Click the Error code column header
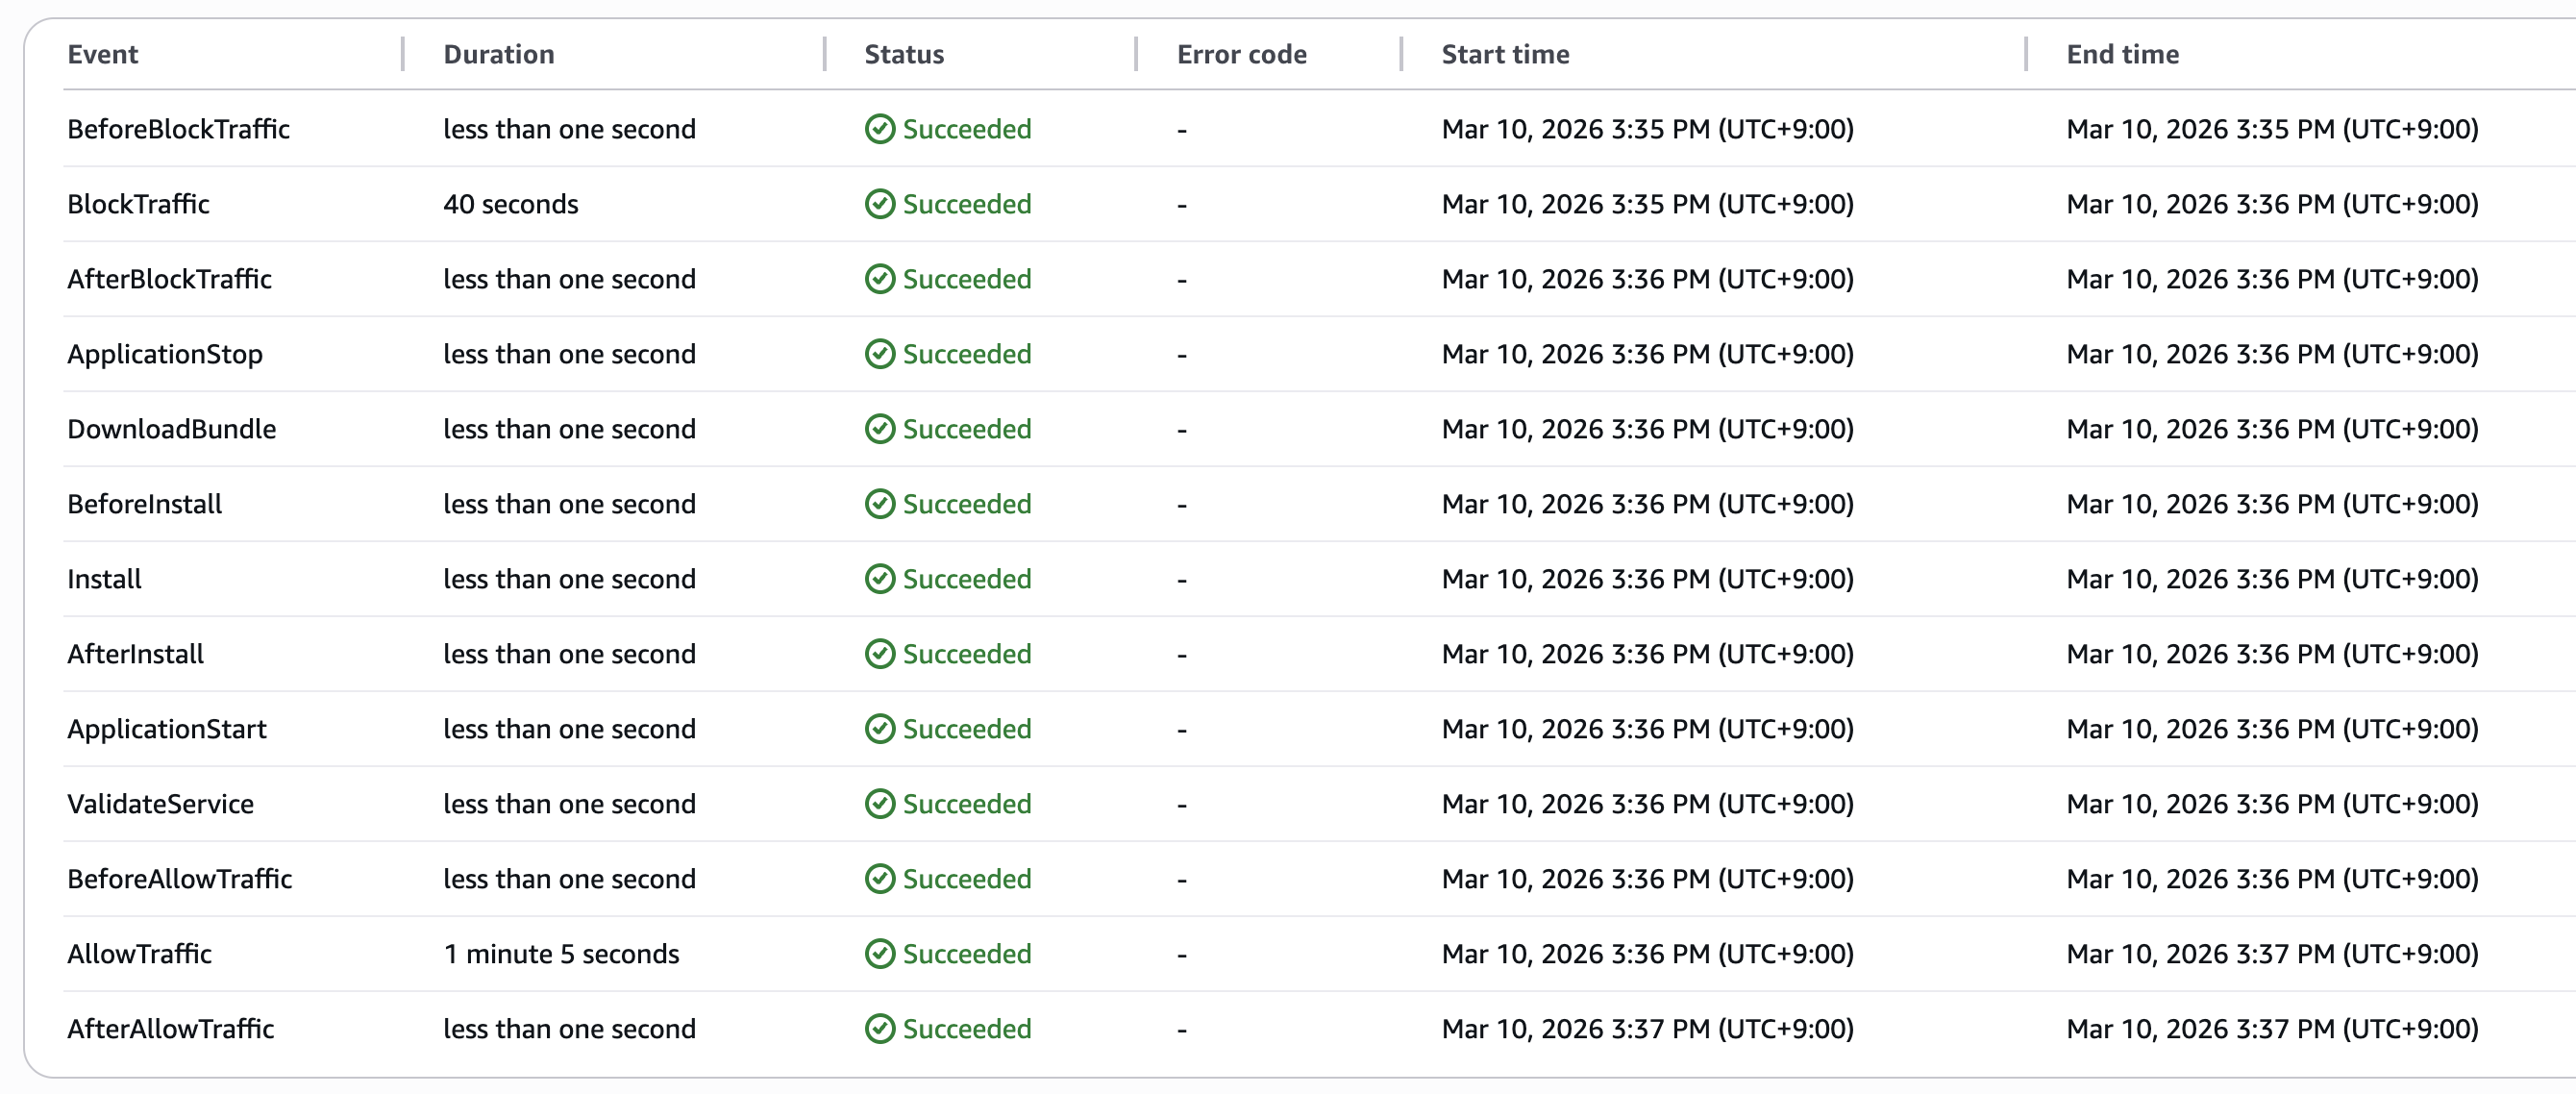2576x1094 pixels. pyautogui.click(x=1241, y=54)
